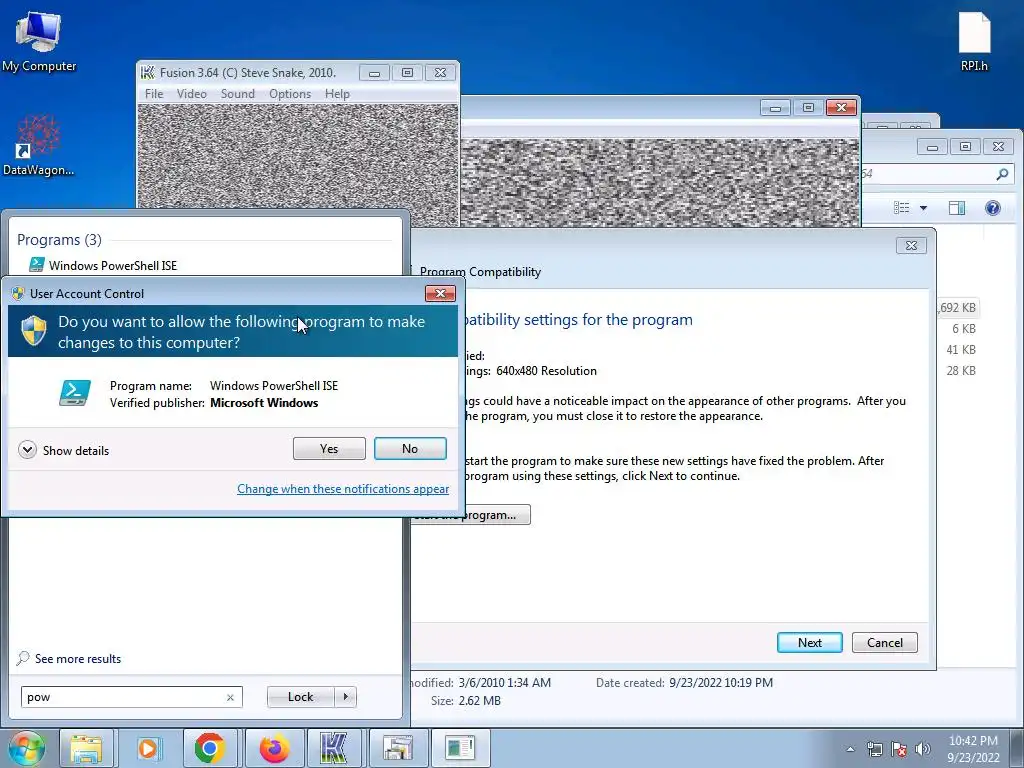
Task: Switch to Program Compatibility taskbar button
Action: tap(398, 748)
